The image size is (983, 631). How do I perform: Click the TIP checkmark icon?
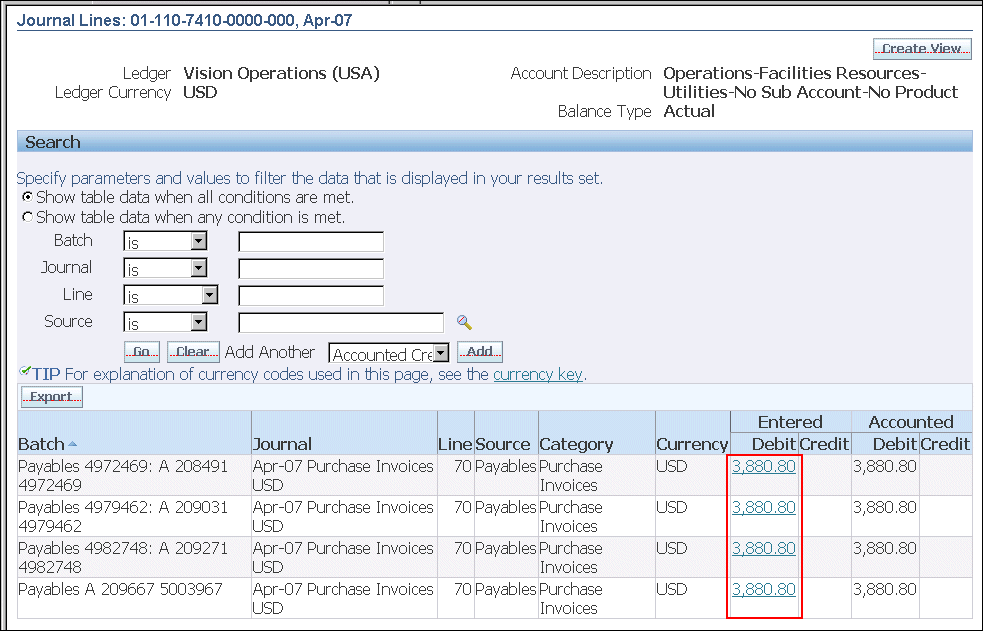tap(24, 373)
